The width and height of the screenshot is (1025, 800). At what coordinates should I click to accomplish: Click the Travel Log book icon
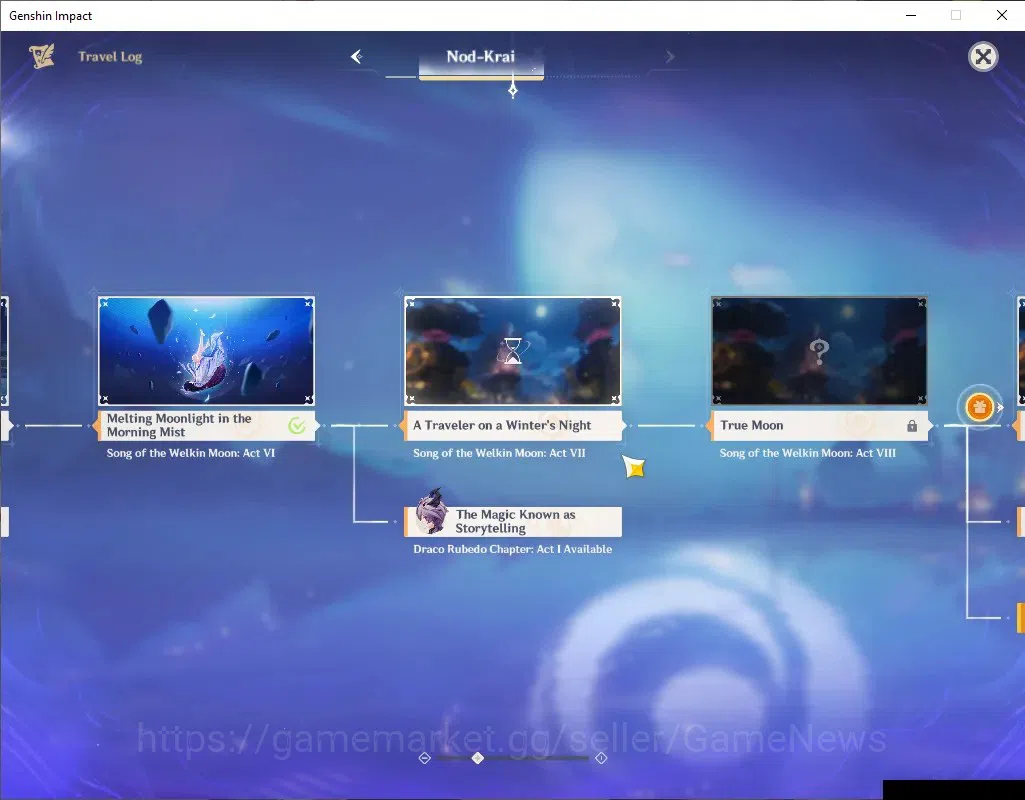pos(42,56)
